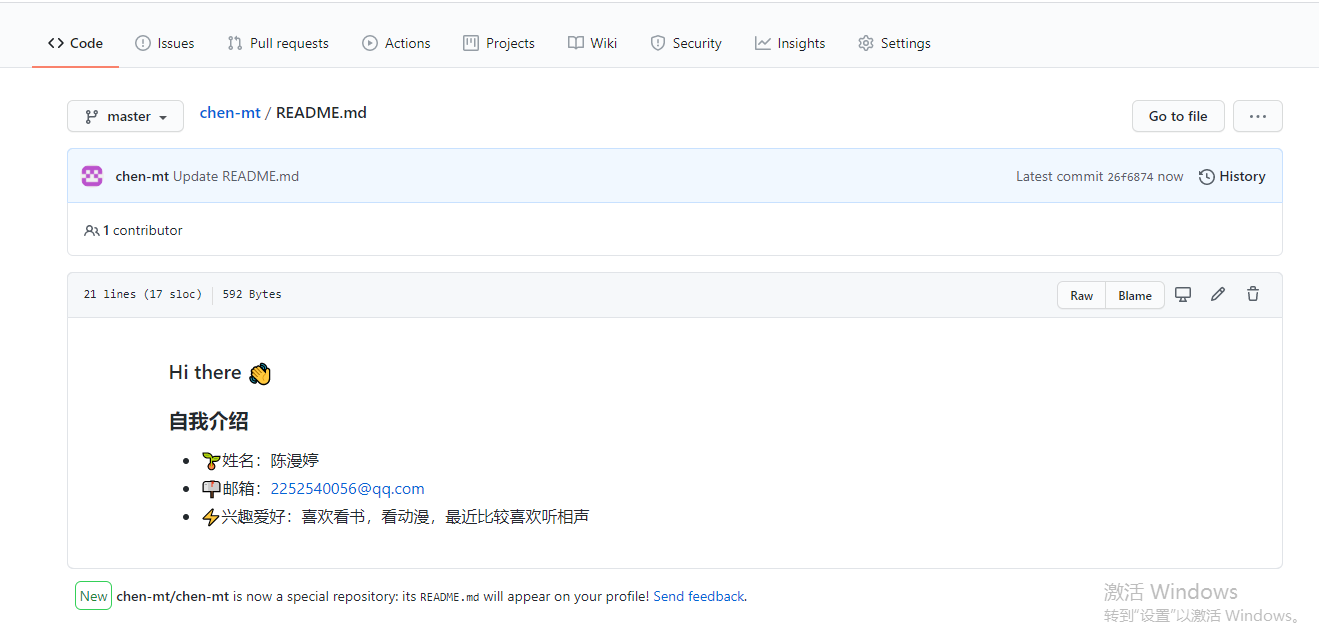This screenshot has width=1319, height=631.
Task: Click the Send feedback link
Action: (x=699, y=596)
